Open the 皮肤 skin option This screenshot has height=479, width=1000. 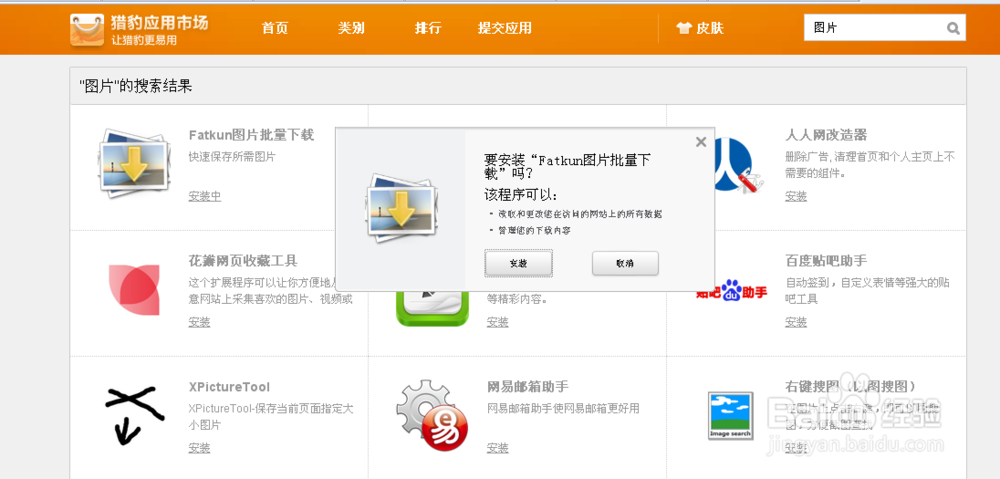click(710, 28)
